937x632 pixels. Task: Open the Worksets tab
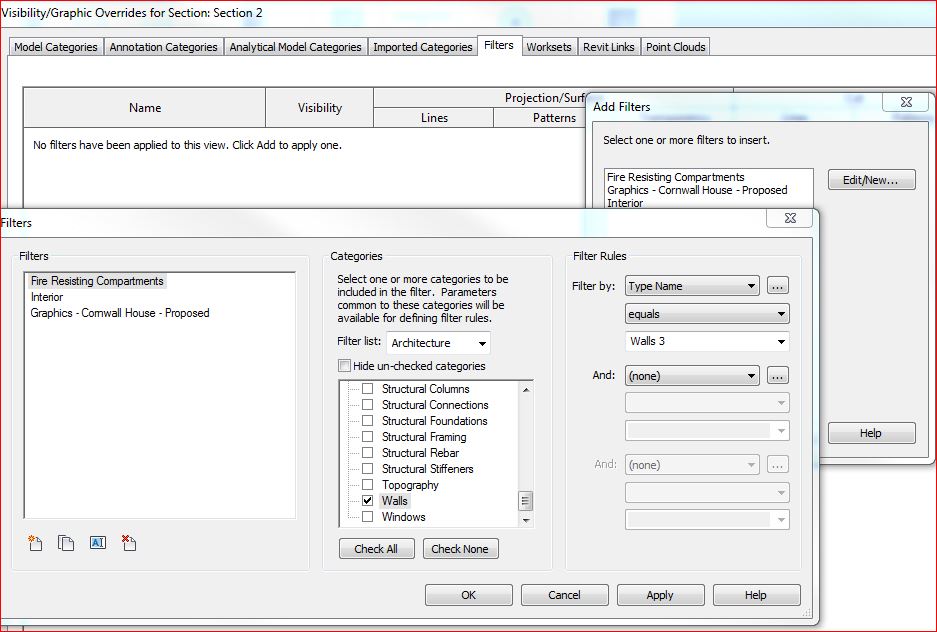(x=549, y=46)
